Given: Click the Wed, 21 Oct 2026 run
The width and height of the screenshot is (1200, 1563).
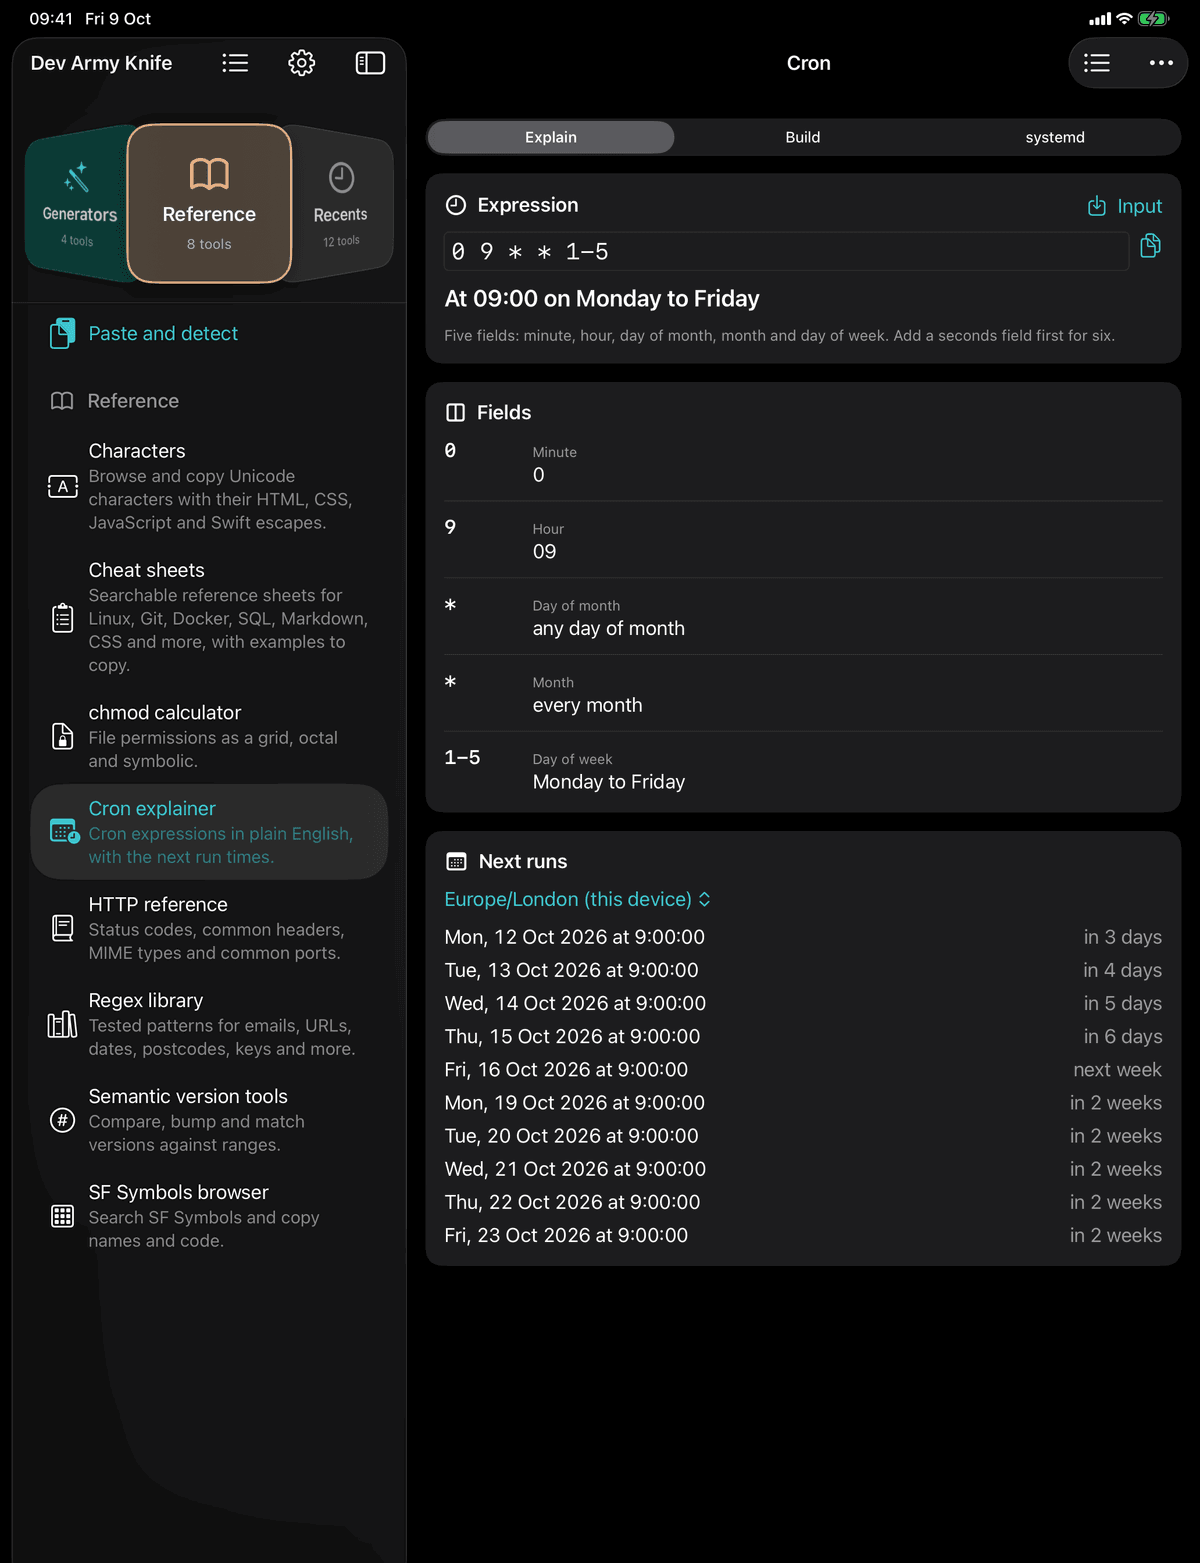Looking at the screenshot, I should [803, 1168].
